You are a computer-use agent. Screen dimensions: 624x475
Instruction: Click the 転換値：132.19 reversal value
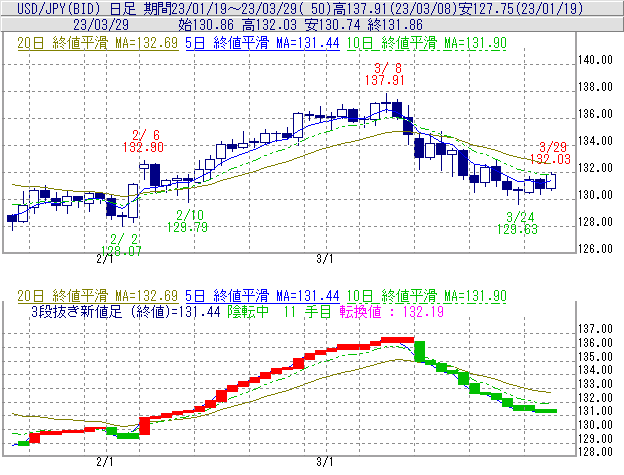(392, 312)
